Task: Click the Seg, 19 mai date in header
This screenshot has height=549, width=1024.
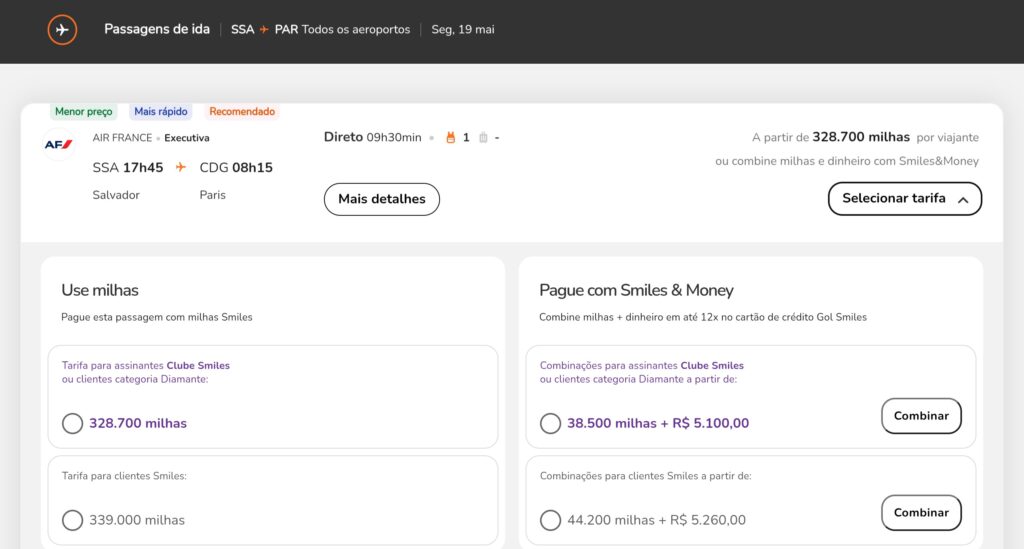Action: (462, 30)
